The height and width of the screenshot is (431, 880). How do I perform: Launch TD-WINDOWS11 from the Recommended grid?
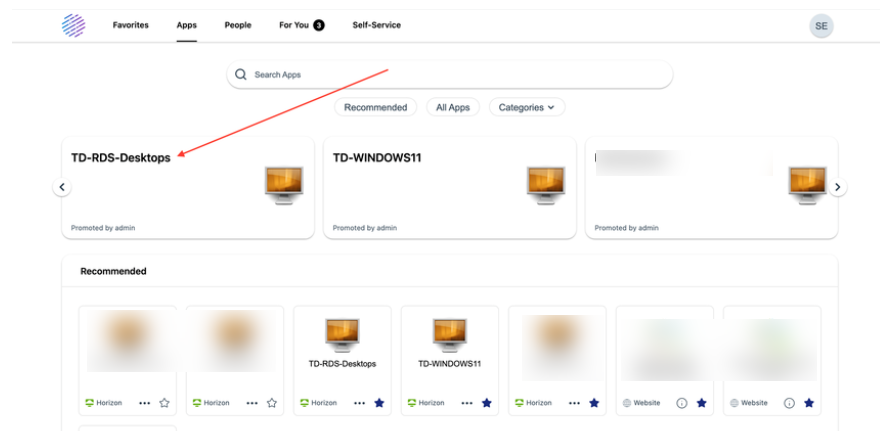449,335
